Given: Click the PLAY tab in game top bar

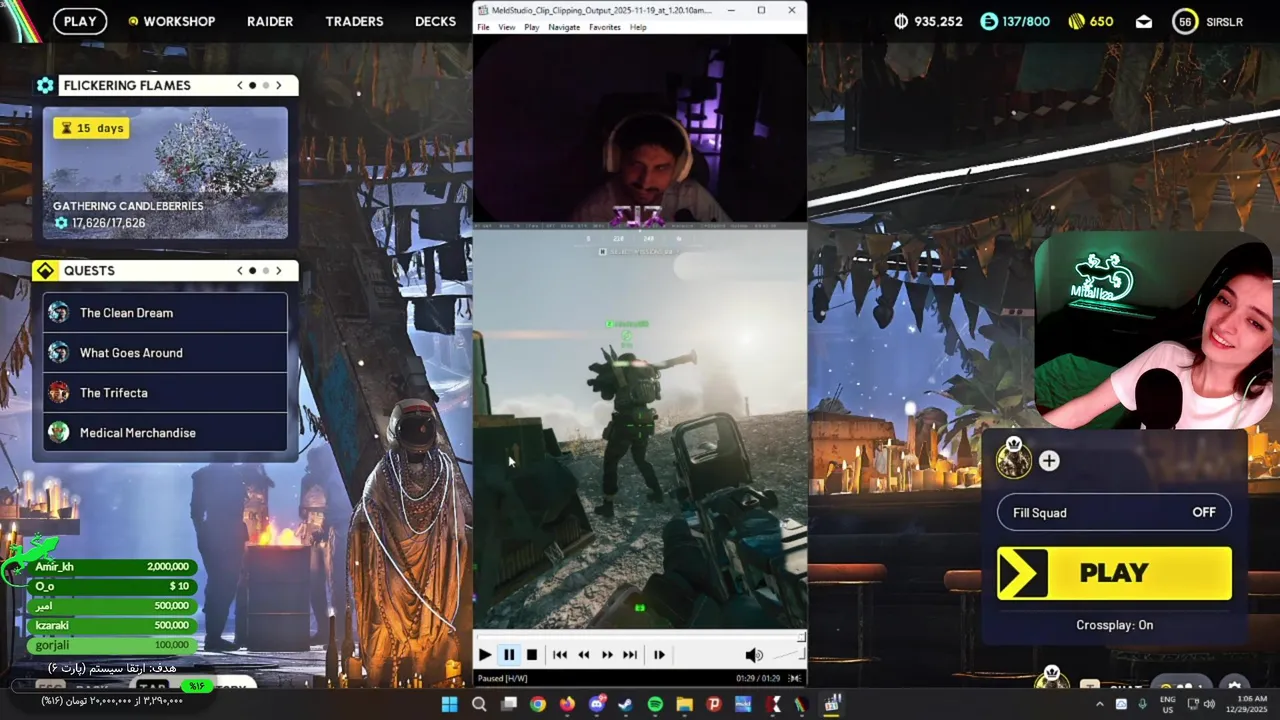Looking at the screenshot, I should [80, 21].
